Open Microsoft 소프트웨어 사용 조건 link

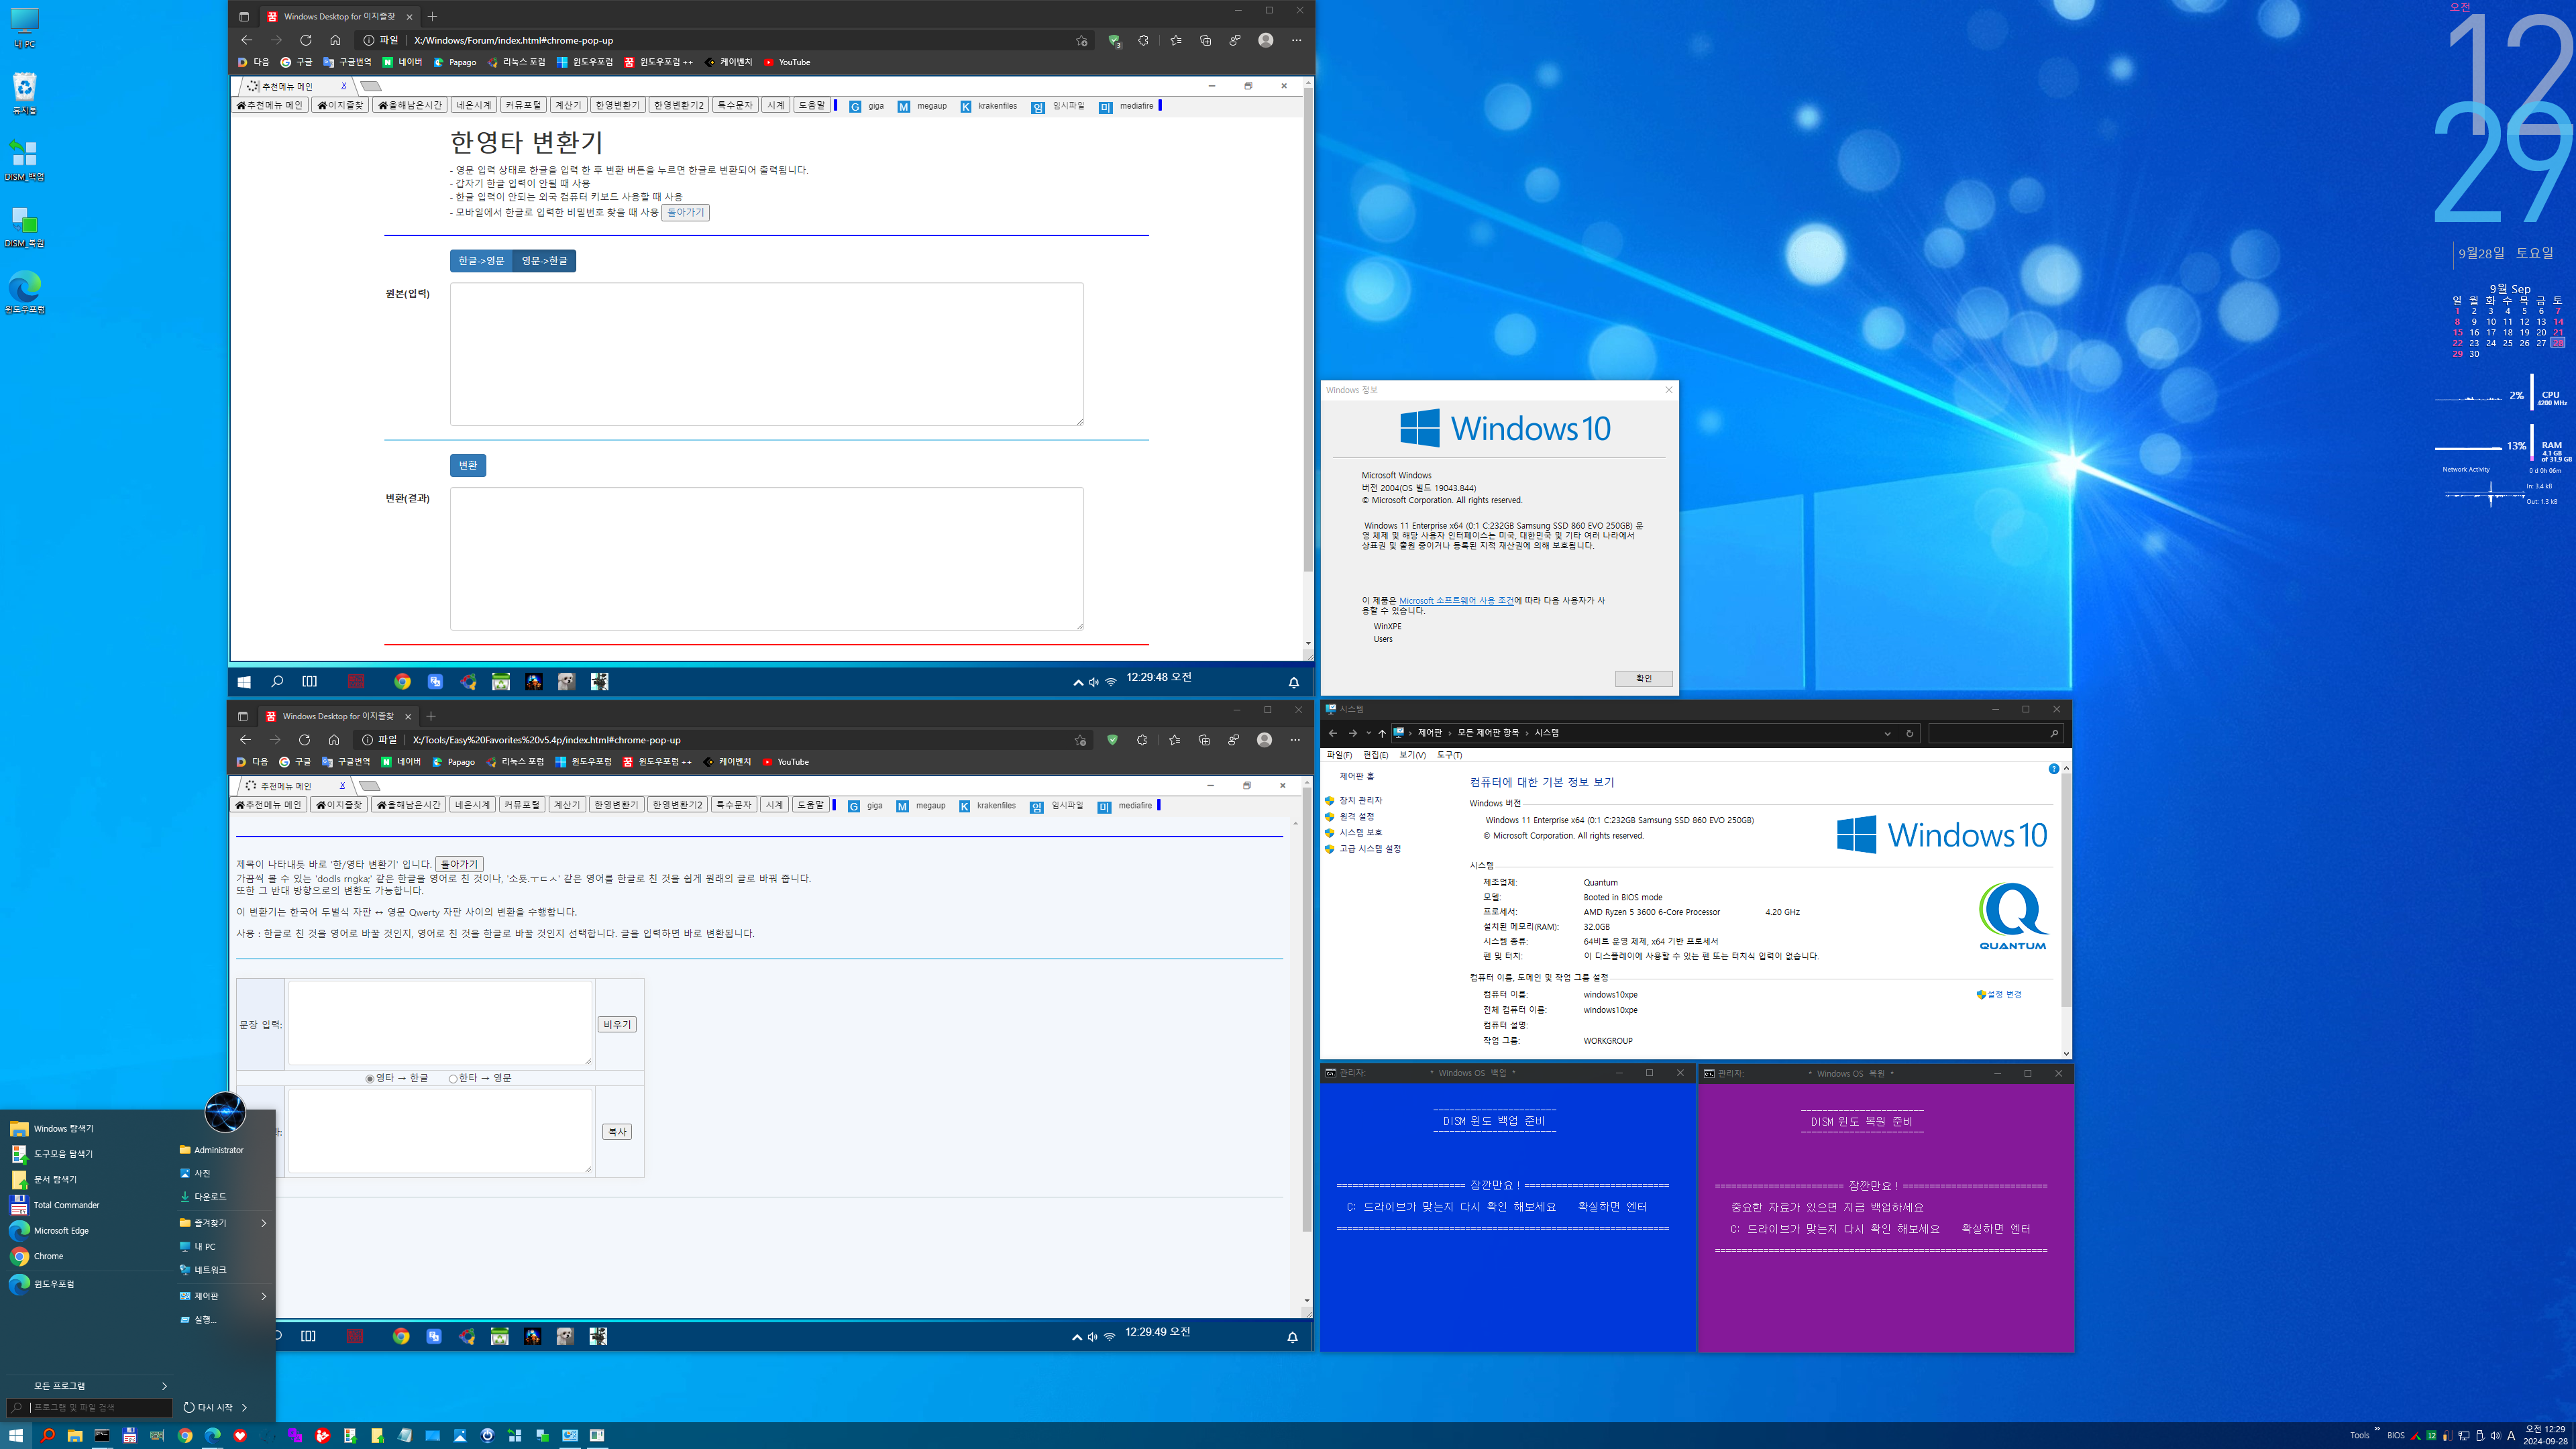click(1456, 600)
